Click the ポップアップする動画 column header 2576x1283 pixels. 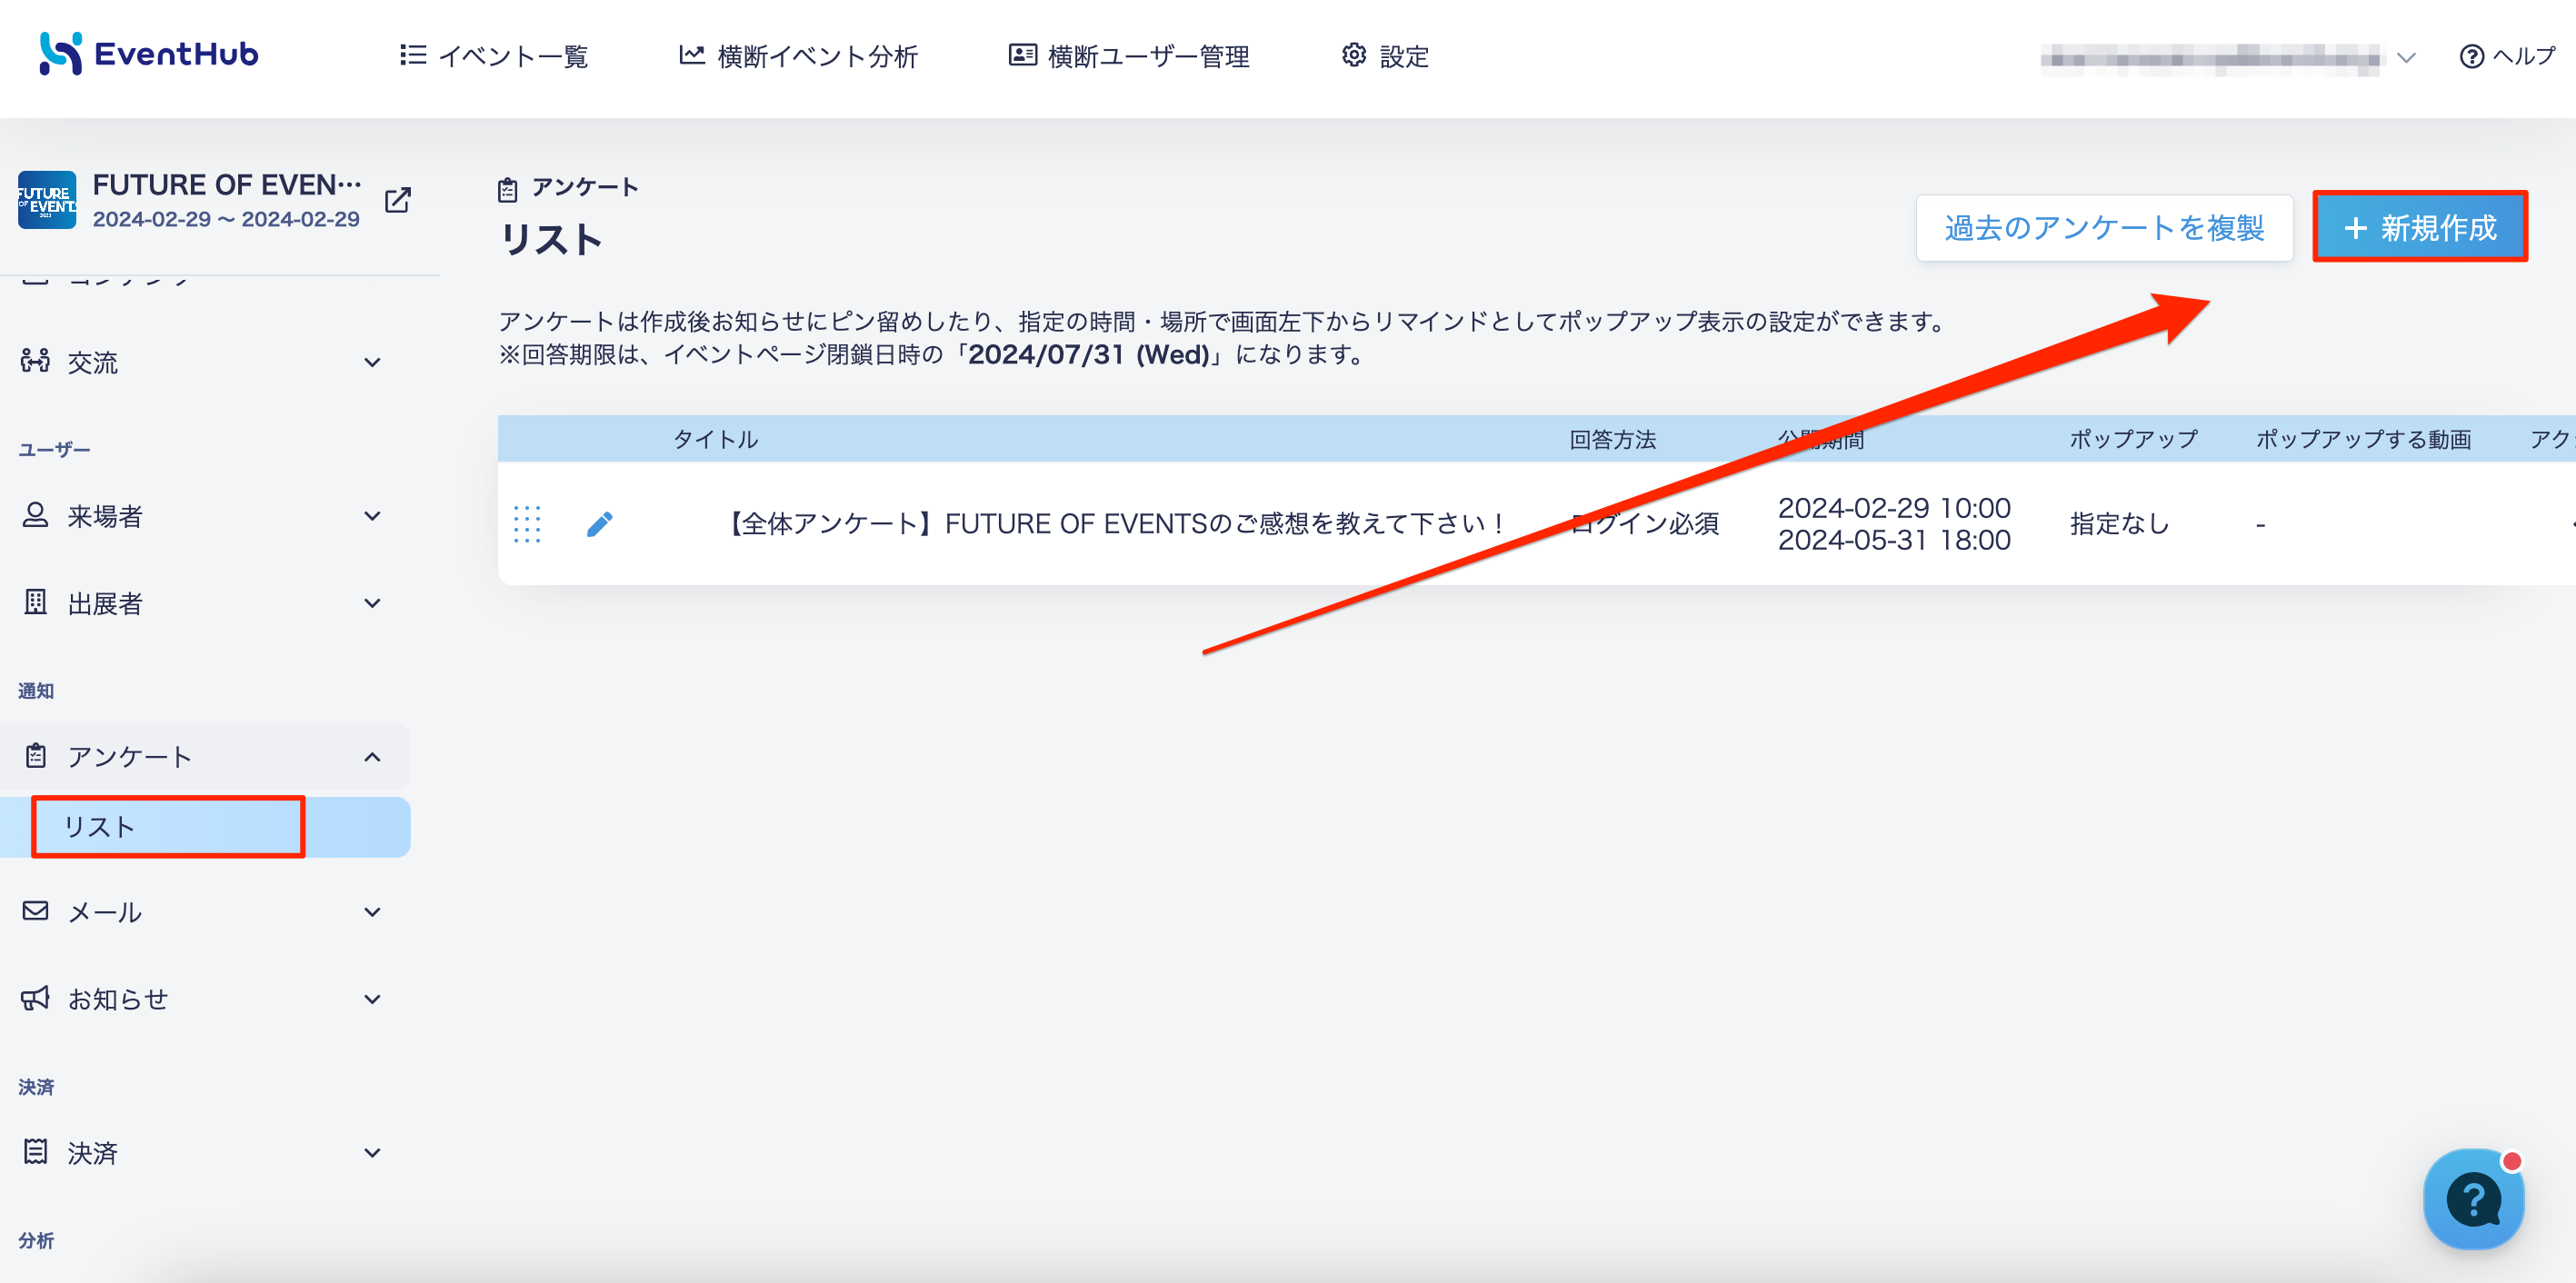click(x=2363, y=439)
